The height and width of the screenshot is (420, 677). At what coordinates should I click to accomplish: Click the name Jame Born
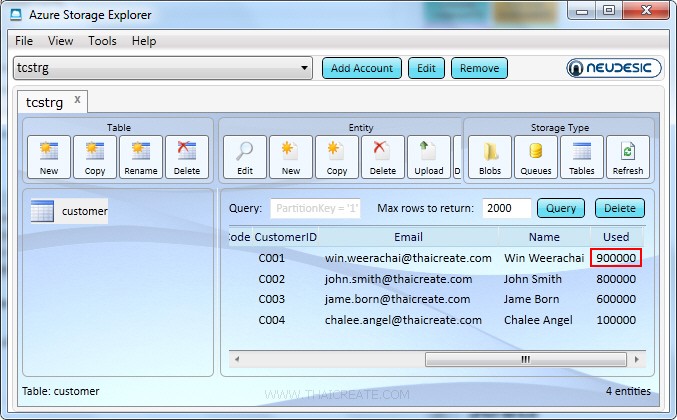coord(531,299)
